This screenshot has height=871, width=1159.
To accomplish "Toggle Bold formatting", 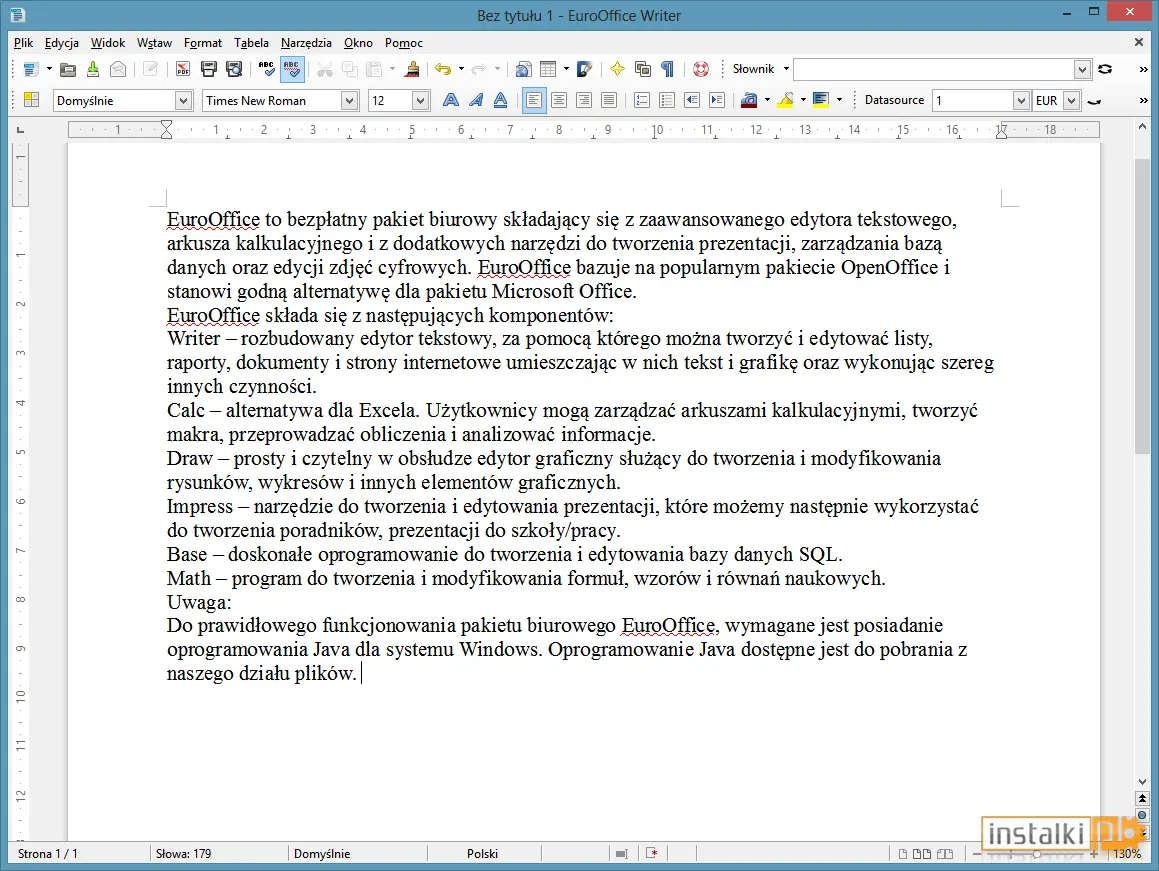I will pos(450,100).
